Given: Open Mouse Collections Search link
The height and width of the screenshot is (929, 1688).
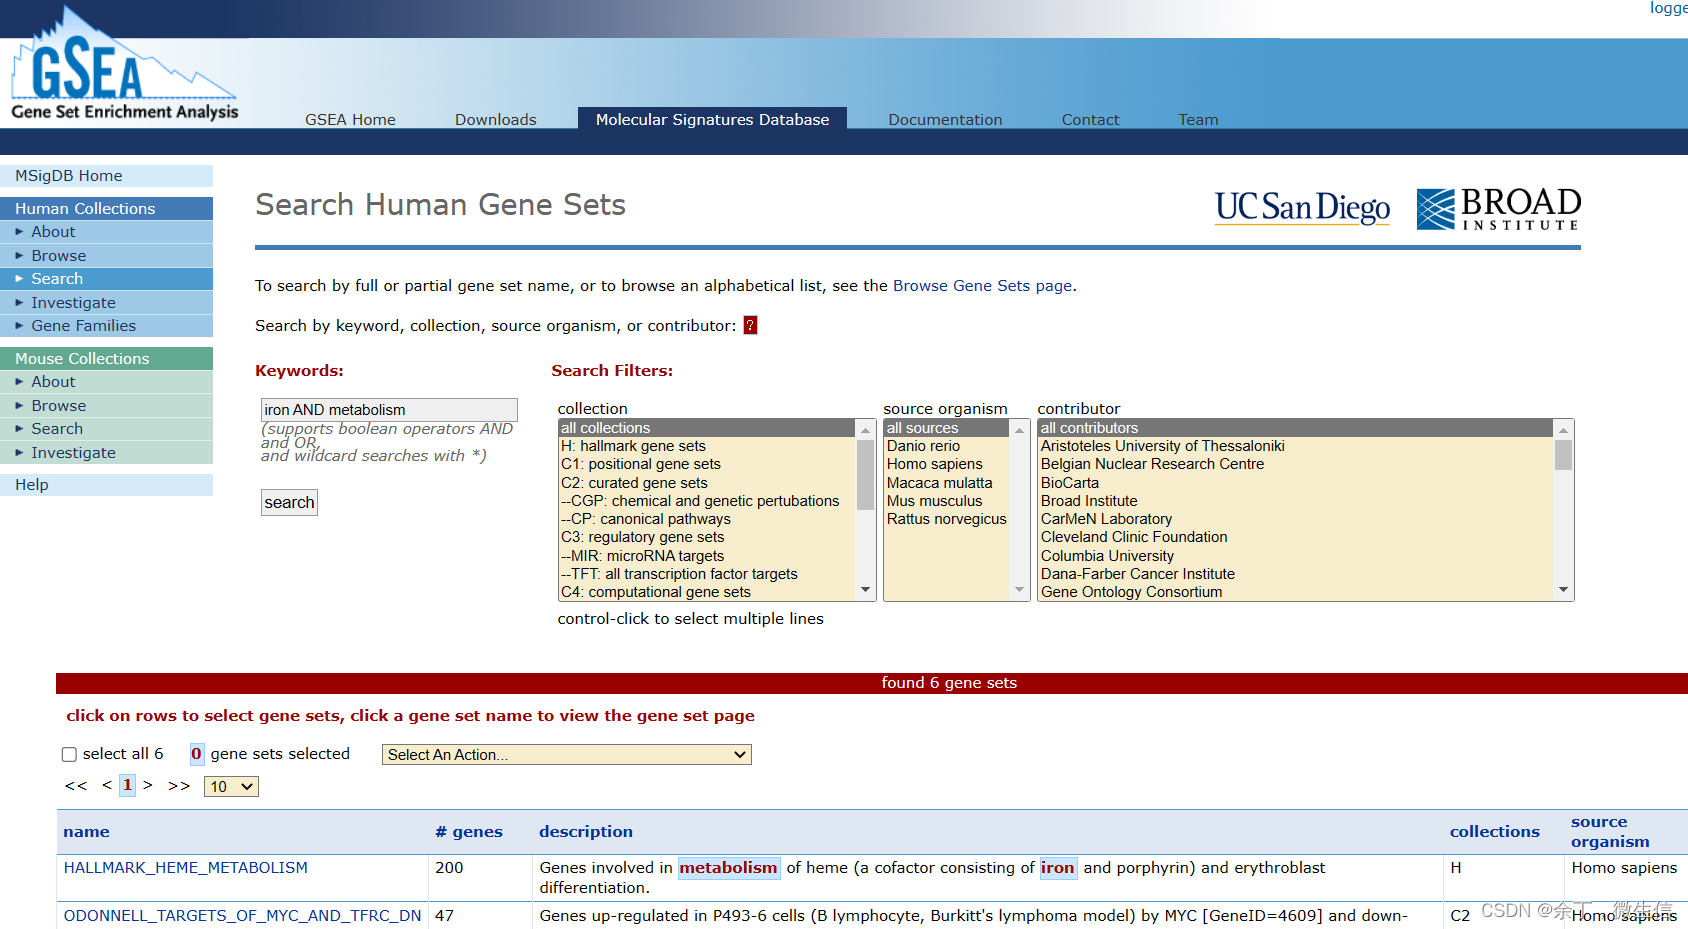Looking at the screenshot, I should (106, 429).
